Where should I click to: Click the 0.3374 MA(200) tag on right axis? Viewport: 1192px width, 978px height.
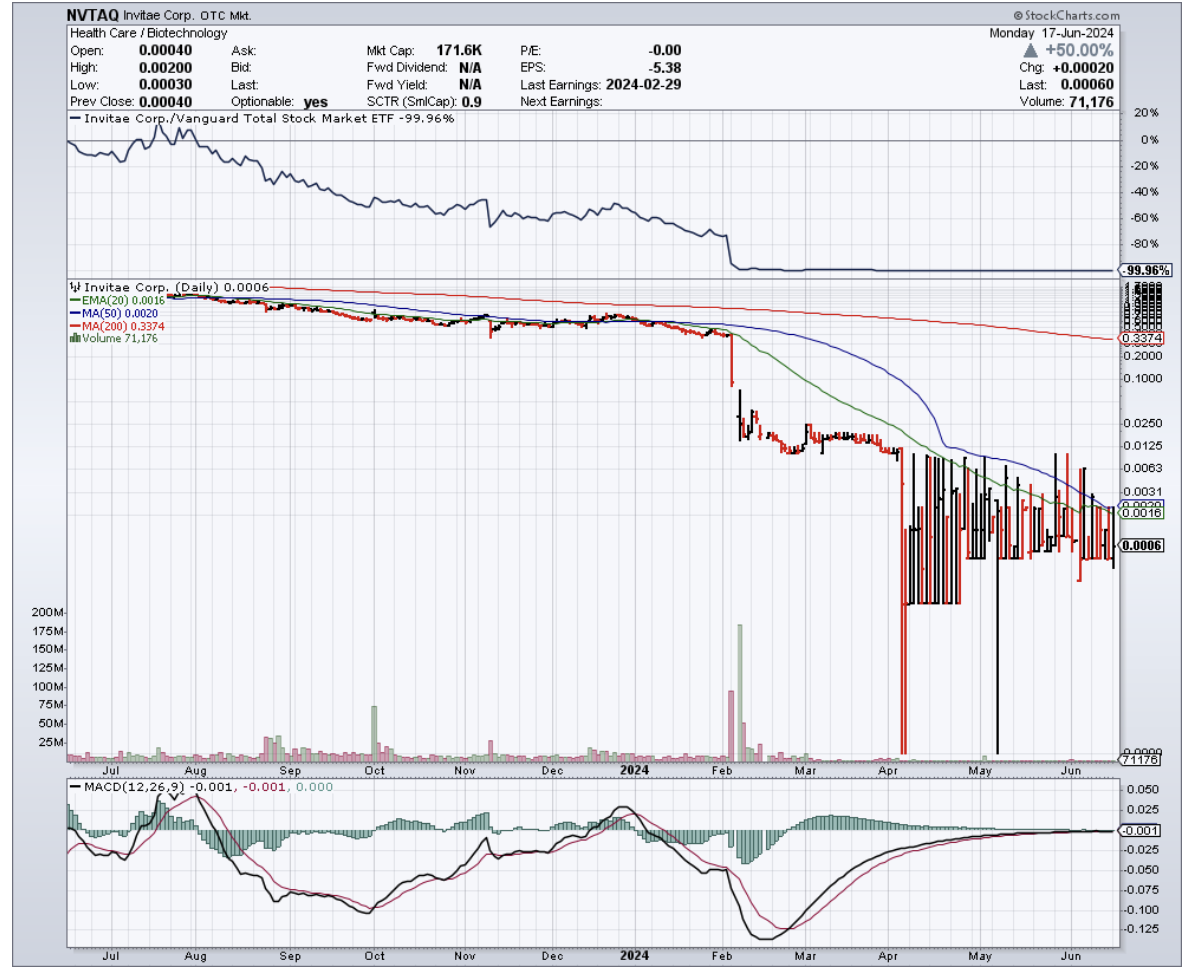click(x=1140, y=339)
